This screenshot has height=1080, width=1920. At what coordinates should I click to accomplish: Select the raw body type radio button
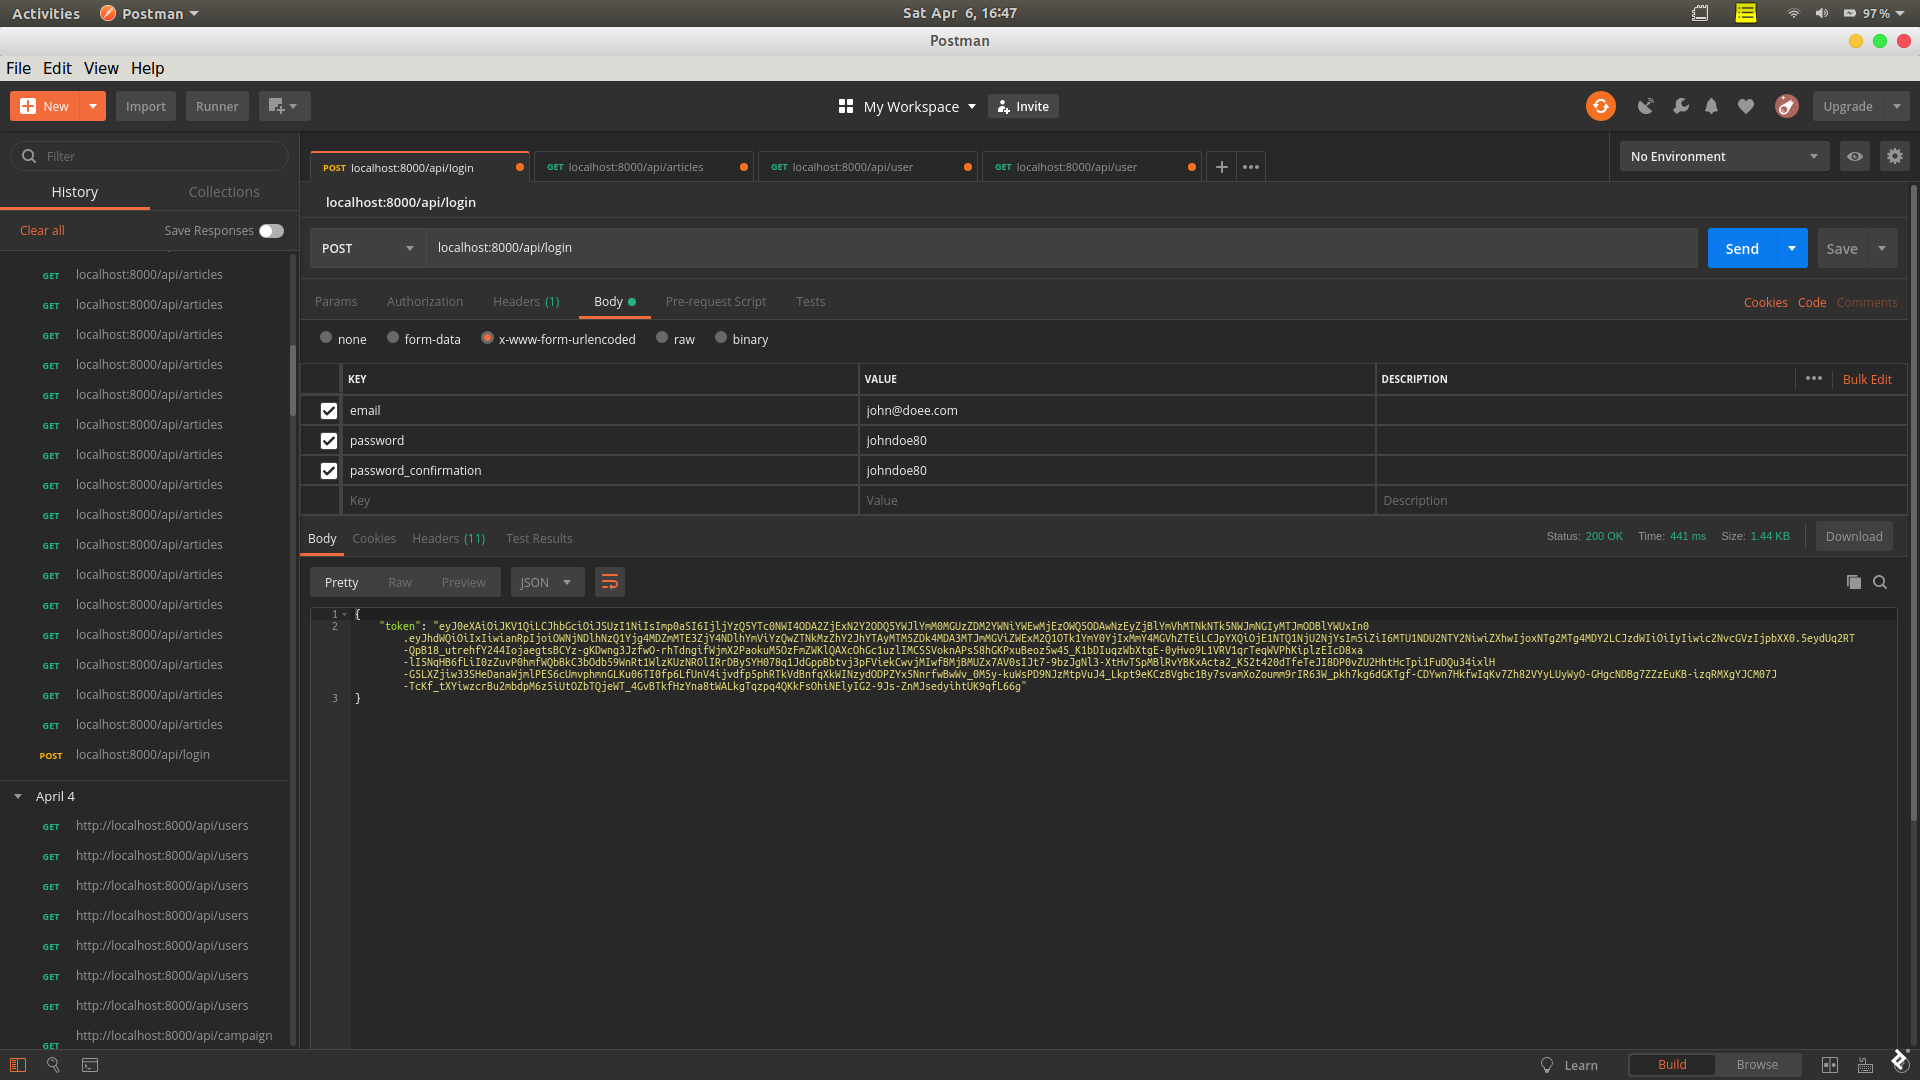[x=661, y=338]
